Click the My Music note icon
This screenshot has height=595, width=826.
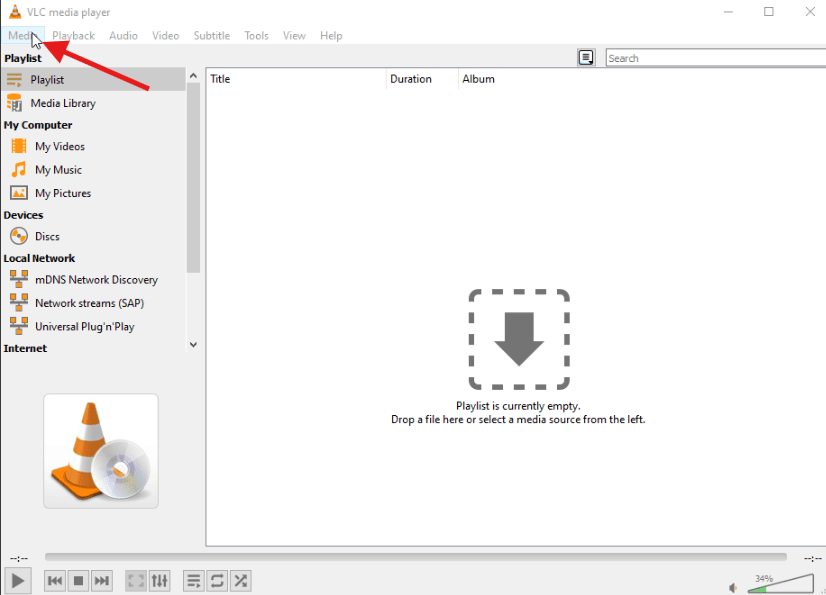pyautogui.click(x=18, y=170)
